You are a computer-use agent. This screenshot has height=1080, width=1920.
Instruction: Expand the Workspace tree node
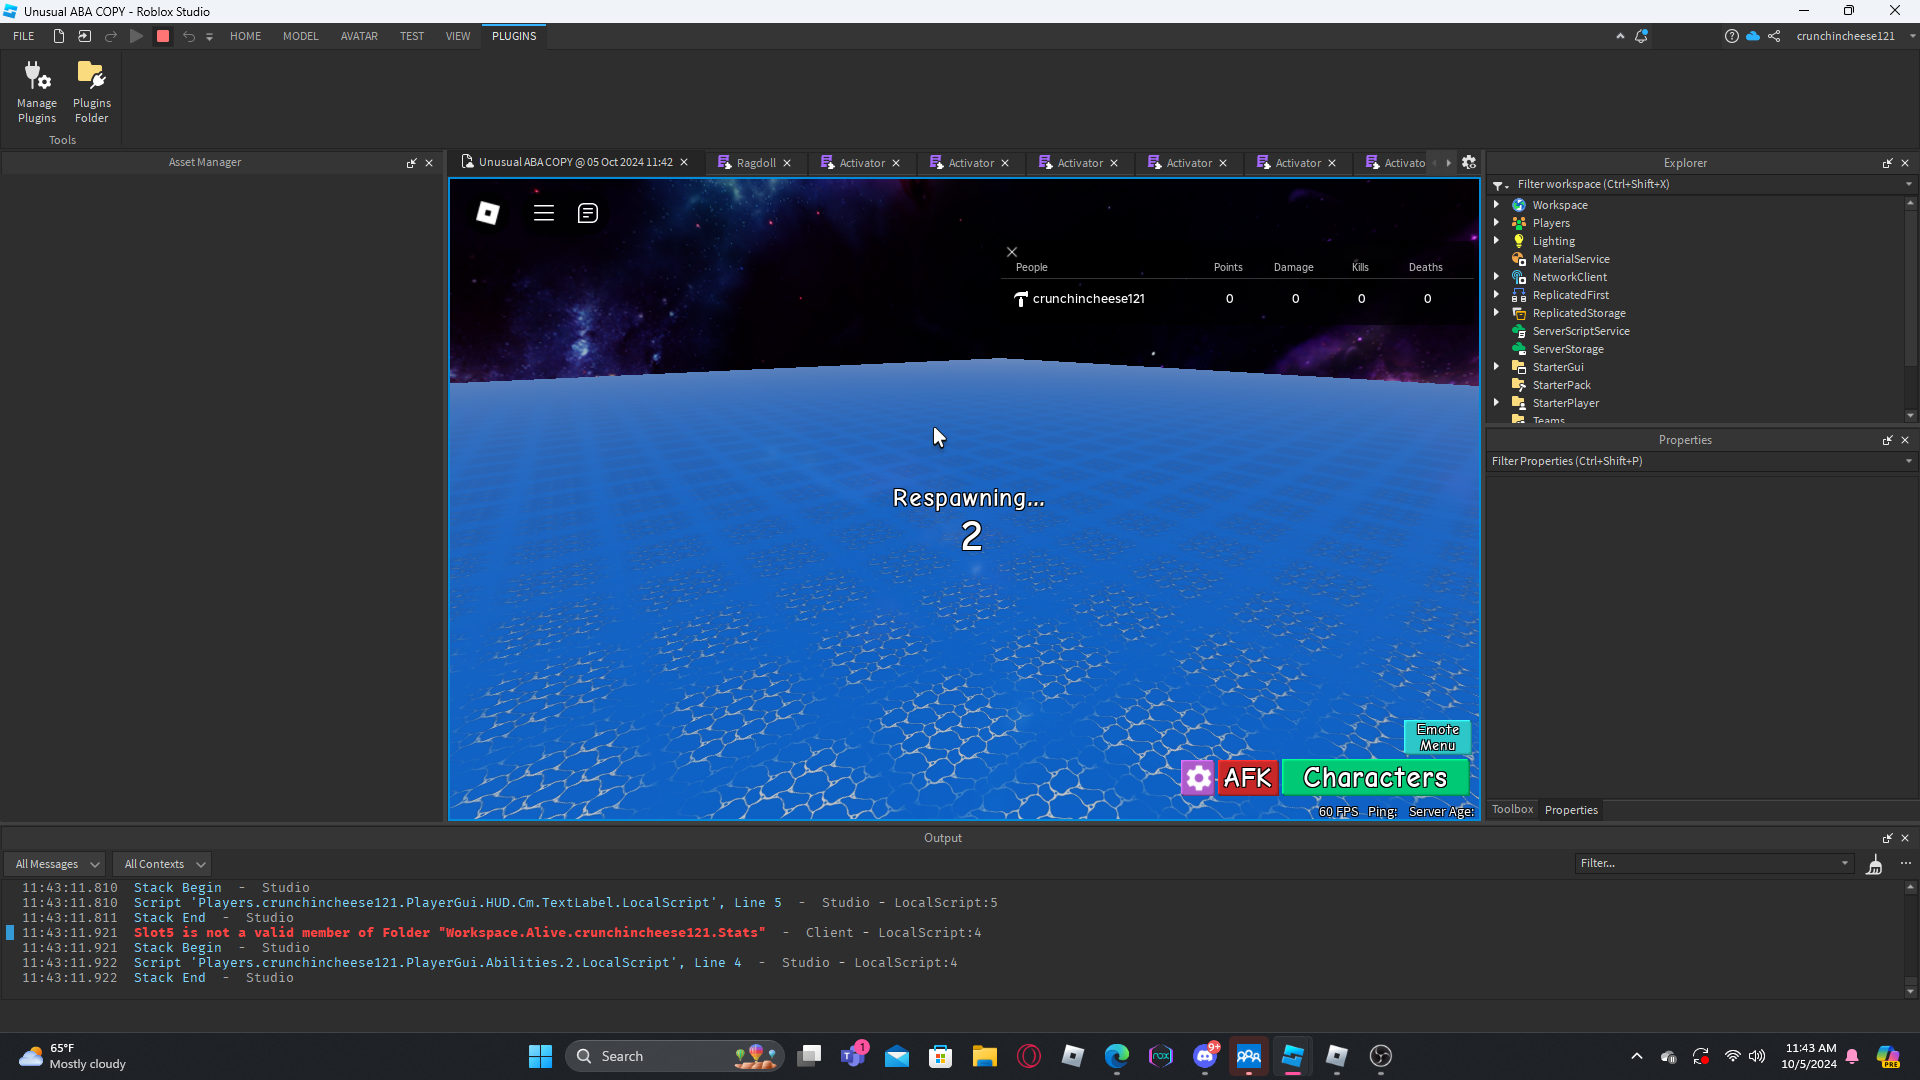(1497, 205)
